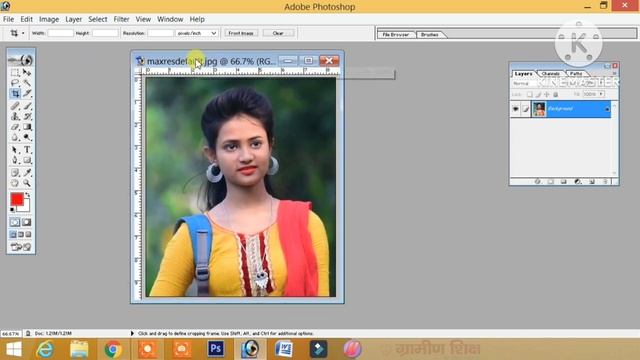
Task: Select the Eyedropper tool
Action: [x=27, y=173]
